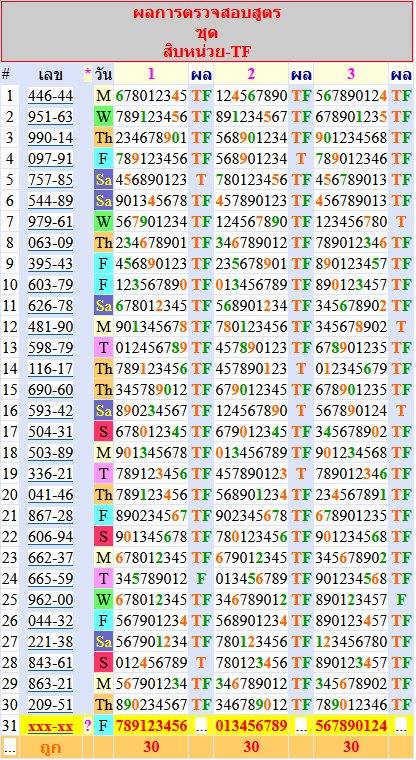
Task: Select the 665-59 number link
Action: [x=50, y=579]
